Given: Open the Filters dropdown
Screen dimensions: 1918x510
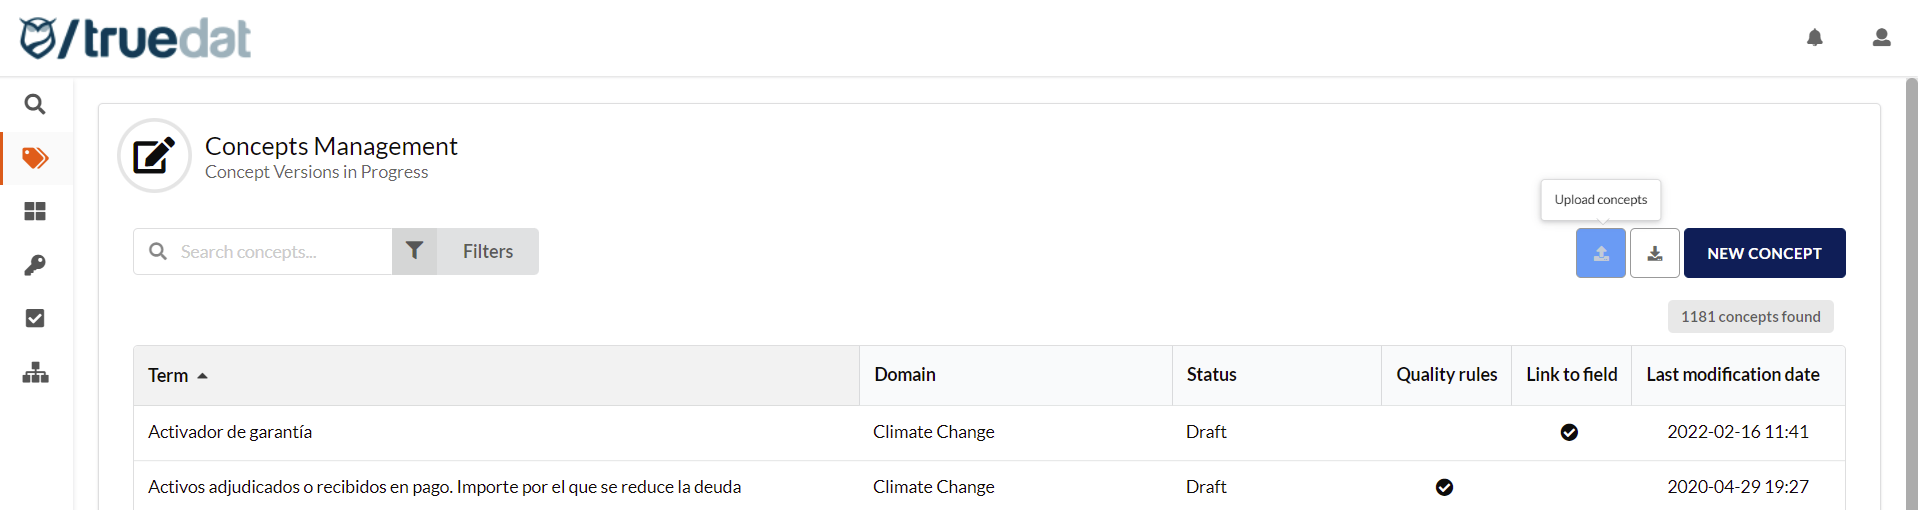Looking at the screenshot, I should 466,251.
